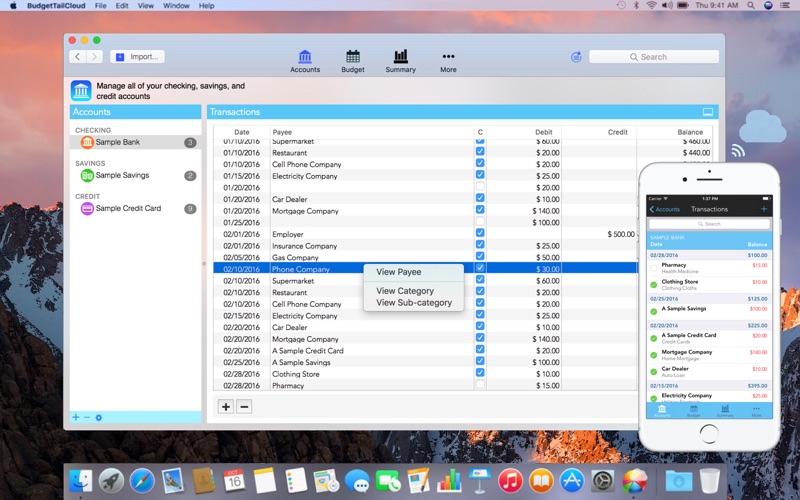Toggle cleared box for A Sample Savings

[480, 361]
